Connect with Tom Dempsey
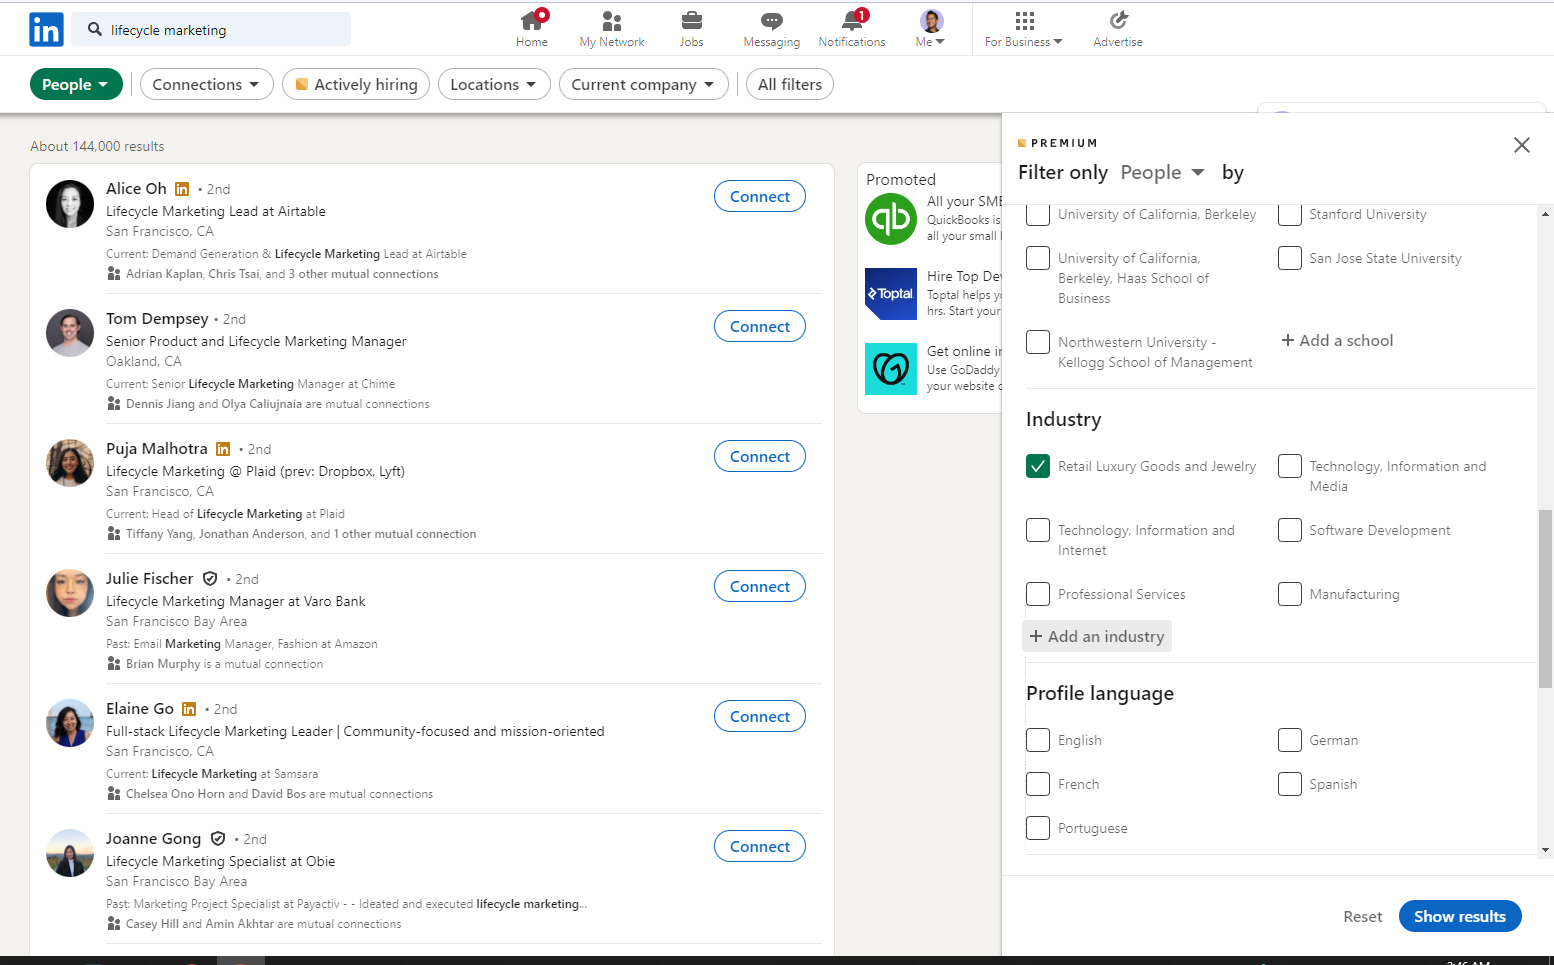1554x965 pixels. pos(760,326)
